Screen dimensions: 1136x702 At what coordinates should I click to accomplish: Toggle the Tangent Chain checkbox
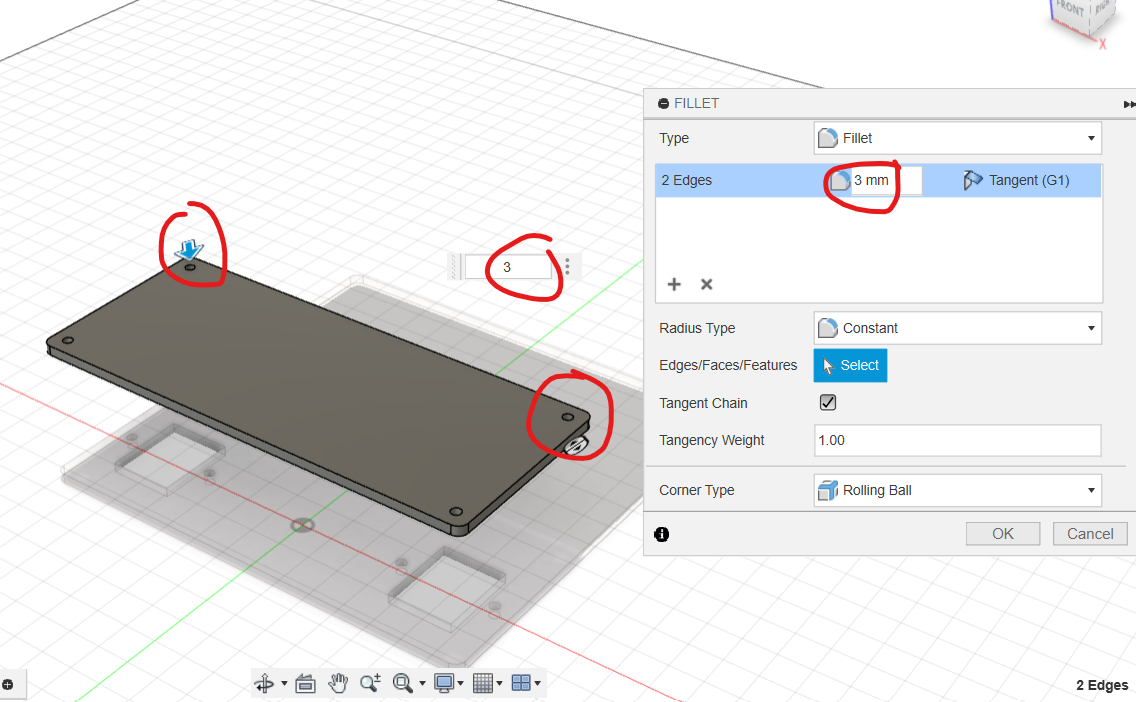click(x=828, y=403)
